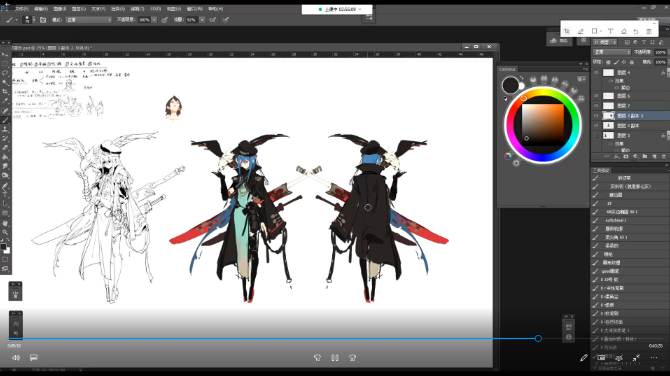The height and width of the screenshot is (376, 670).
Task: Click the video progress bar handle
Action: (538, 338)
